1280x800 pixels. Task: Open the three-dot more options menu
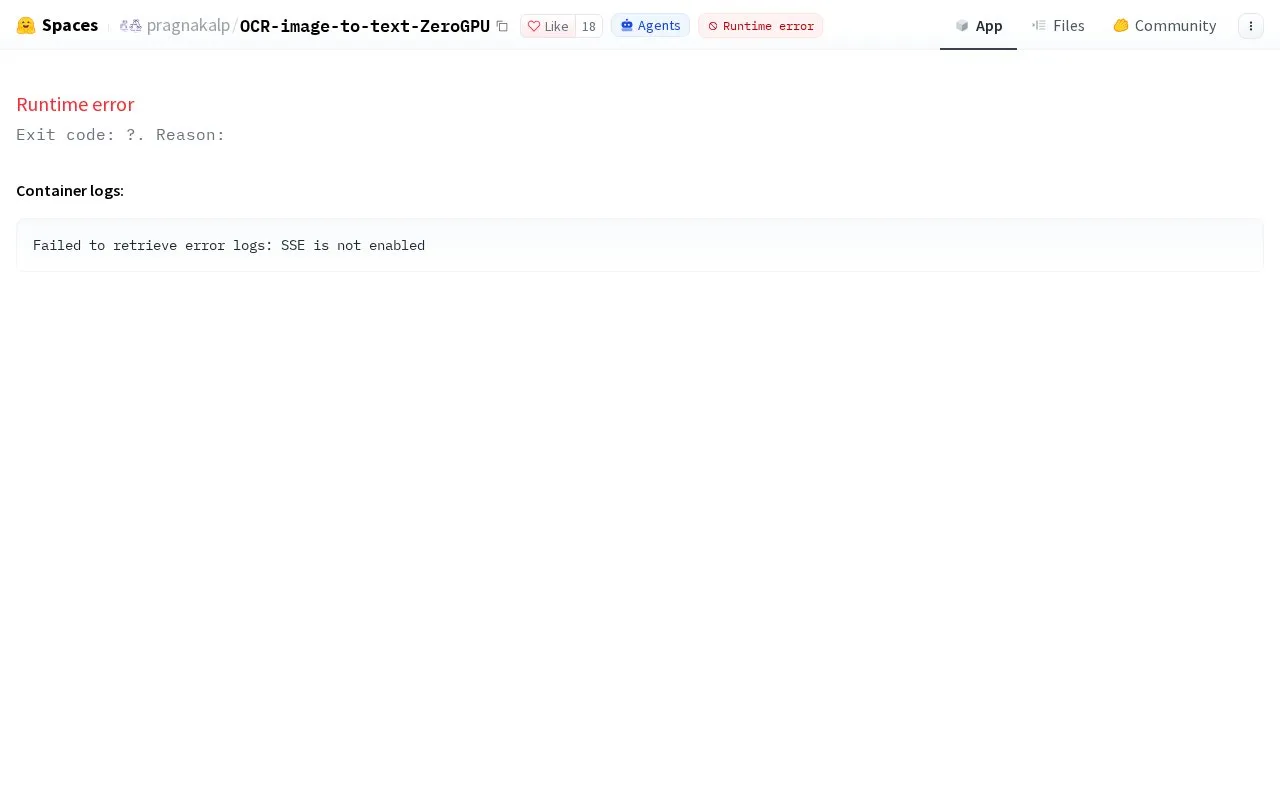(1251, 26)
